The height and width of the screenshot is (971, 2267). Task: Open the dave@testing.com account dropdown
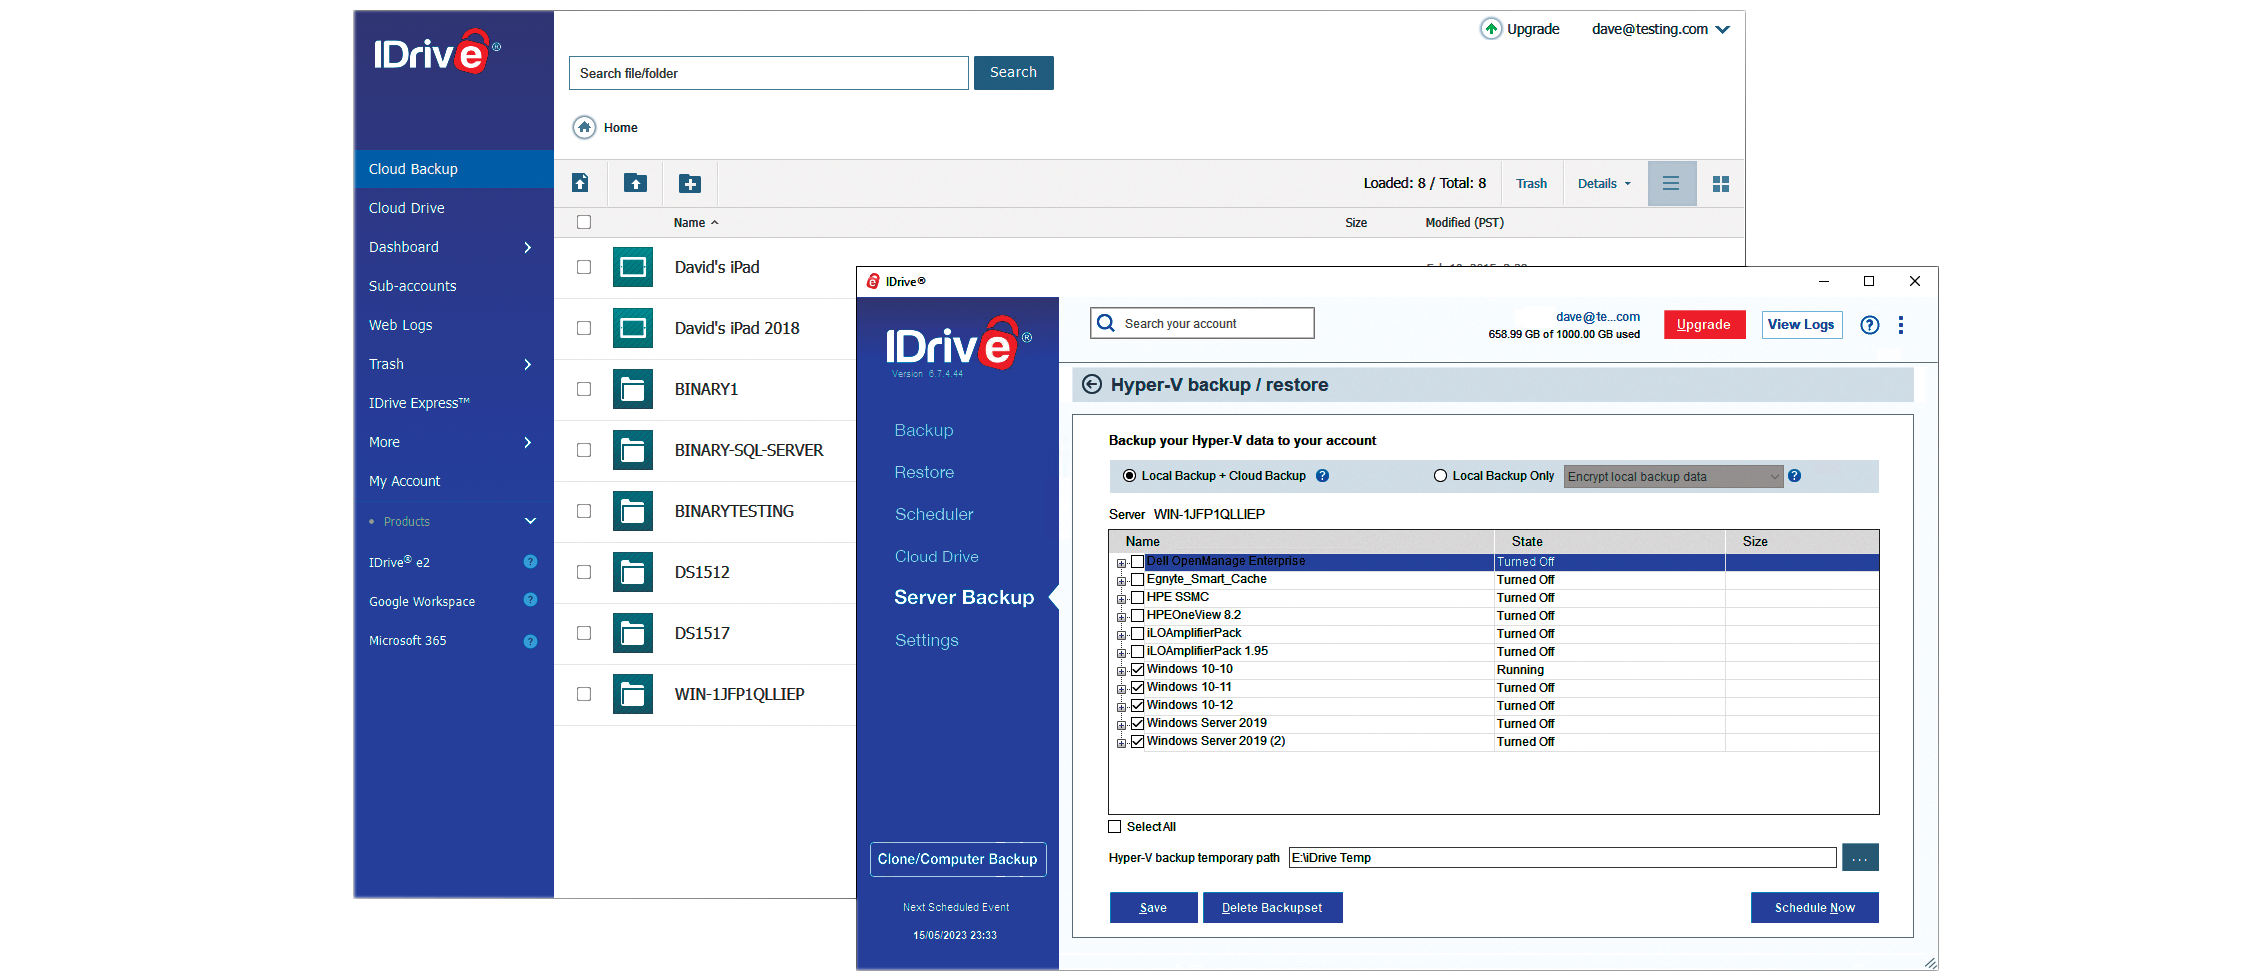click(1660, 29)
